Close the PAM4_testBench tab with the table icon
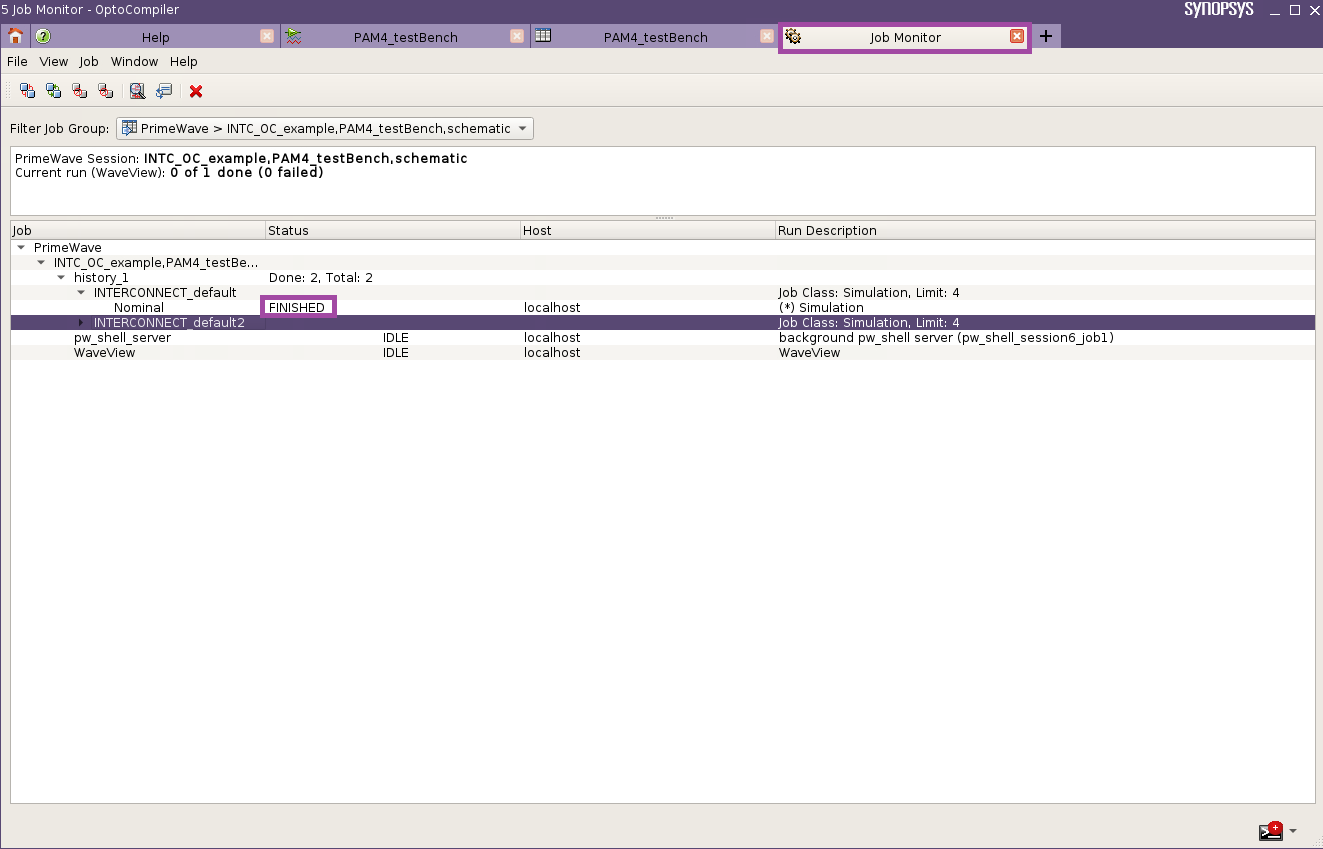1323x849 pixels. click(767, 36)
